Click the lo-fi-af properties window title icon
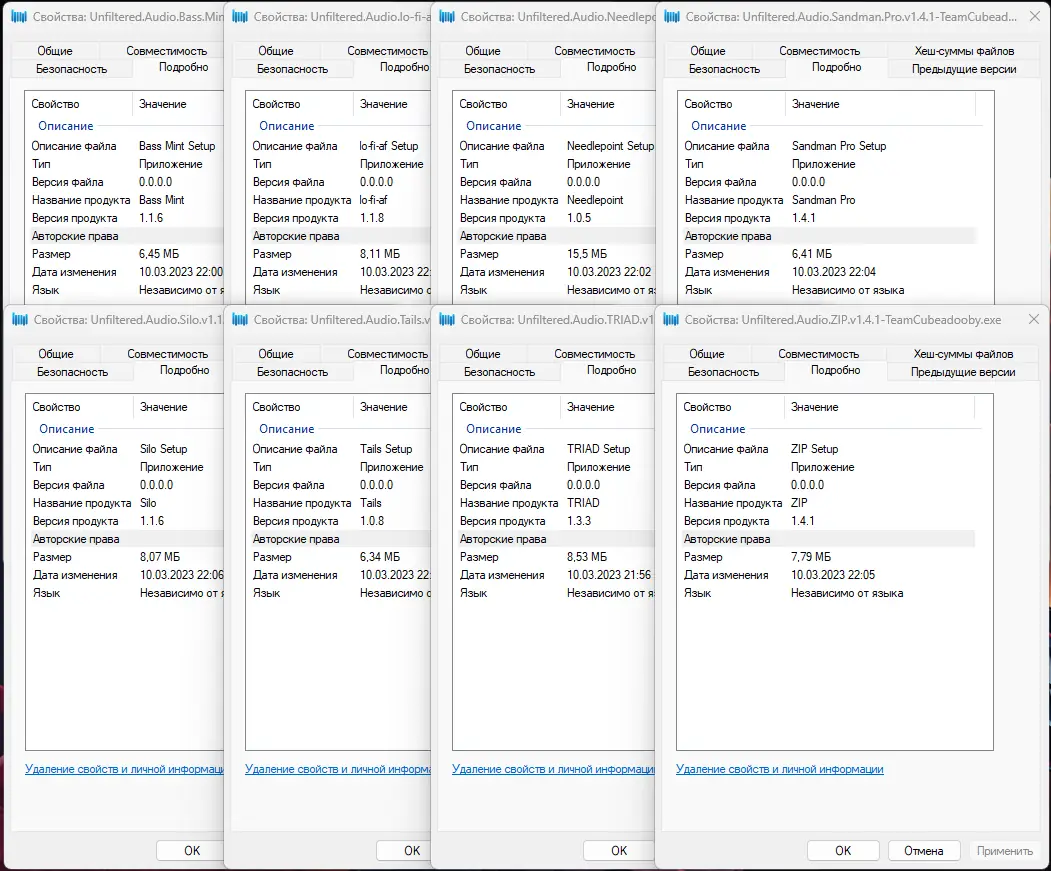Screen dimensions: 1051x871 (240, 17)
